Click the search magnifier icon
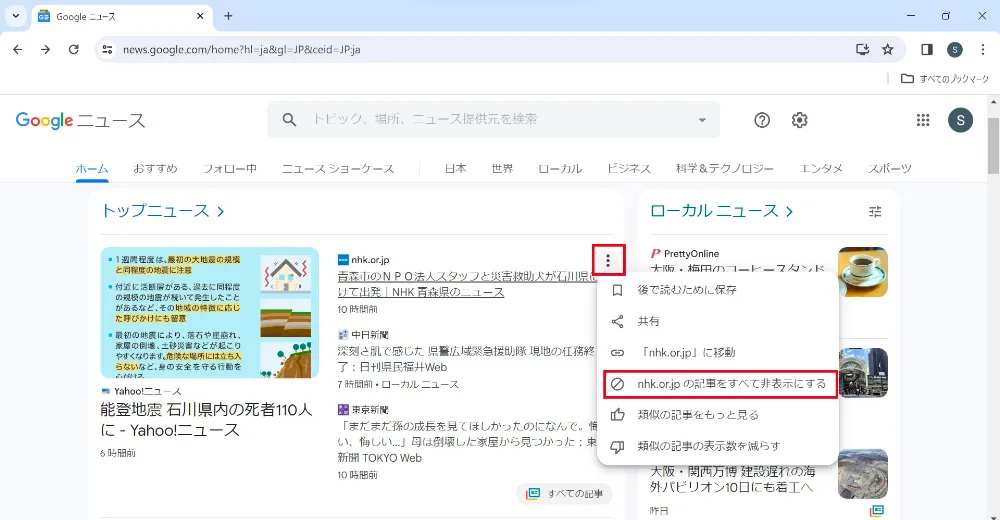Viewport: 1000px width, 520px height. (289, 119)
